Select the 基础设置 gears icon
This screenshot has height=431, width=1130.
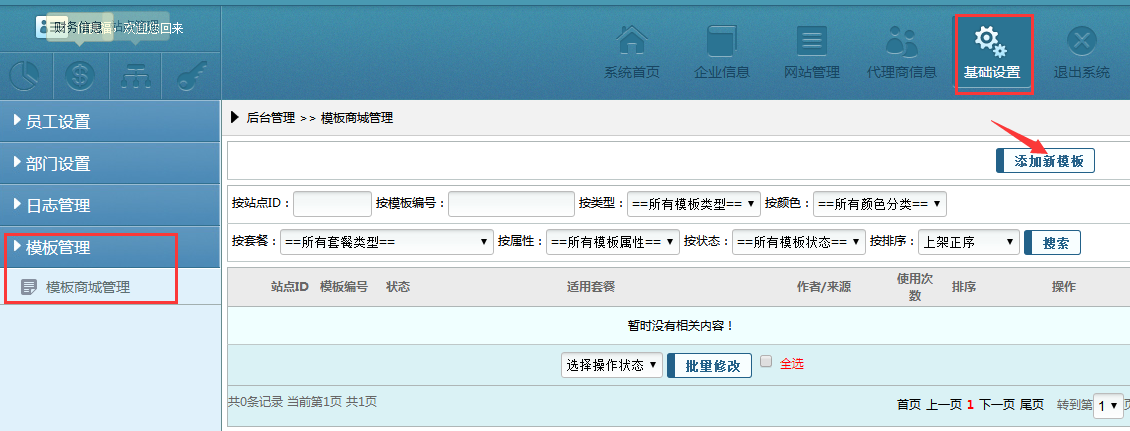[x=990, y=42]
